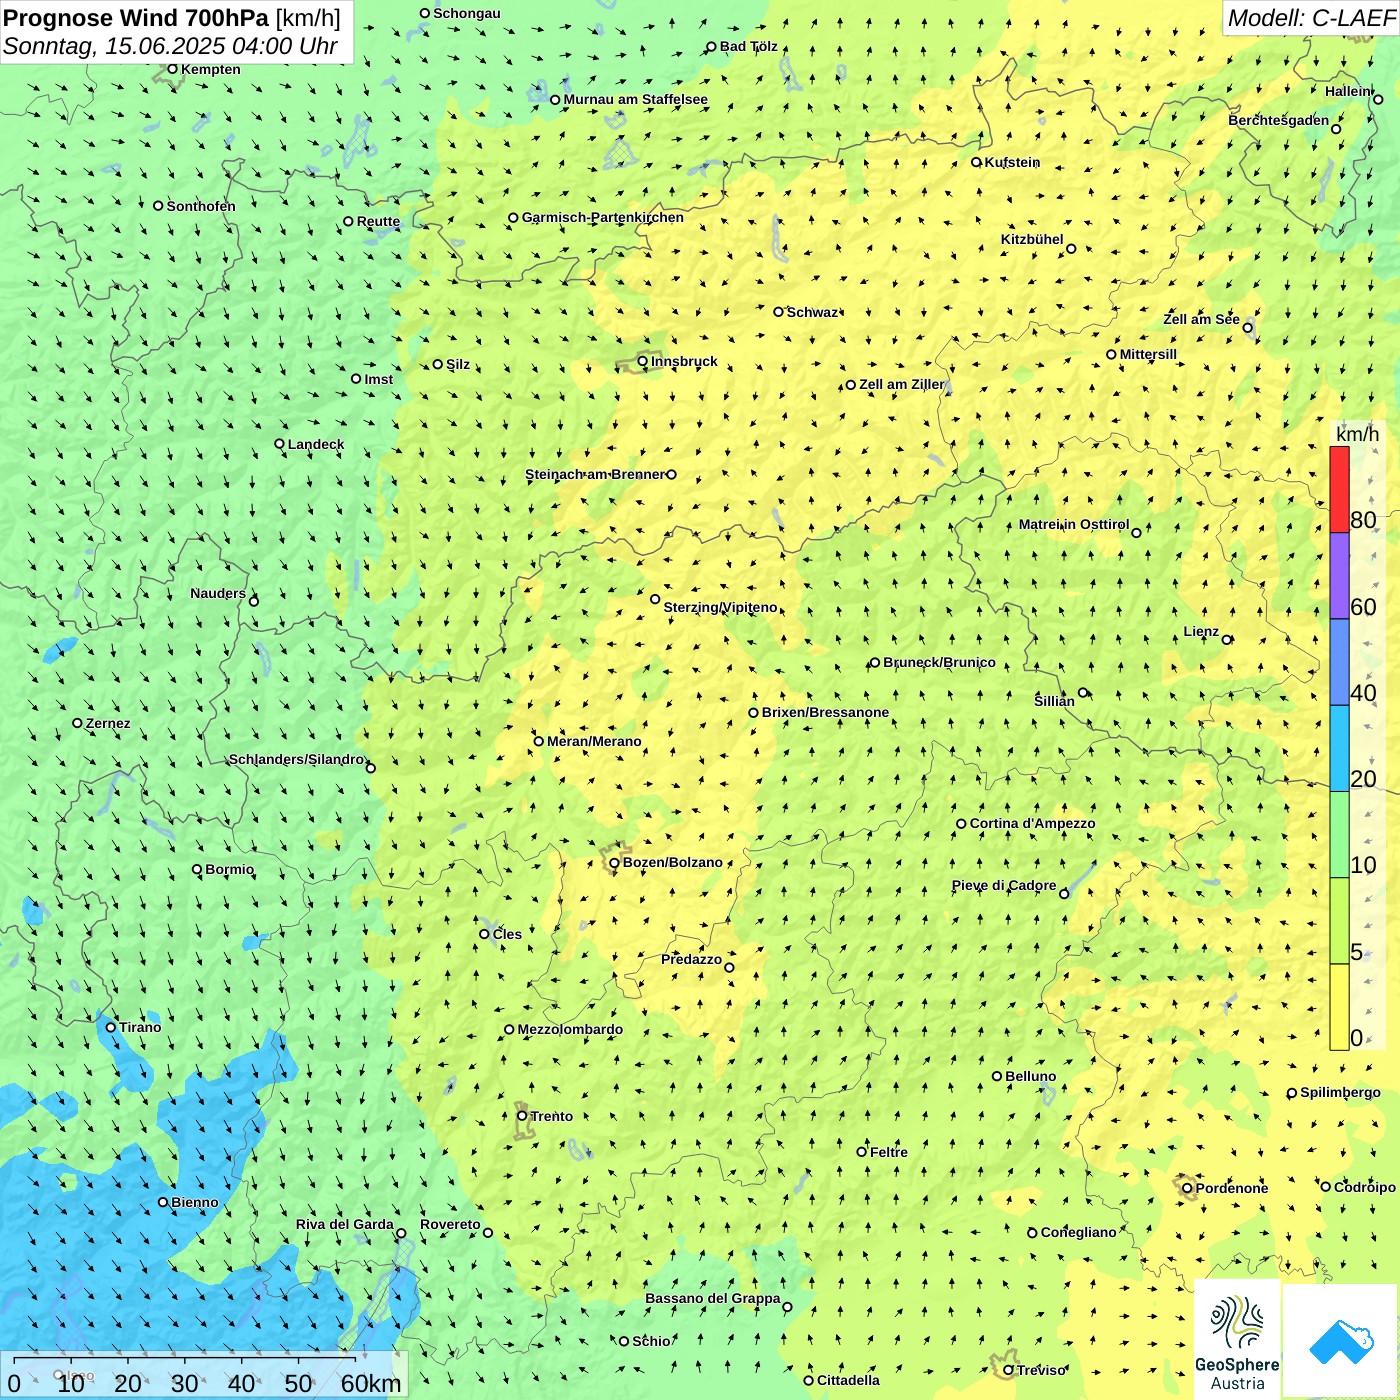Click the Schlanders/Silandro label

[x=296, y=759]
